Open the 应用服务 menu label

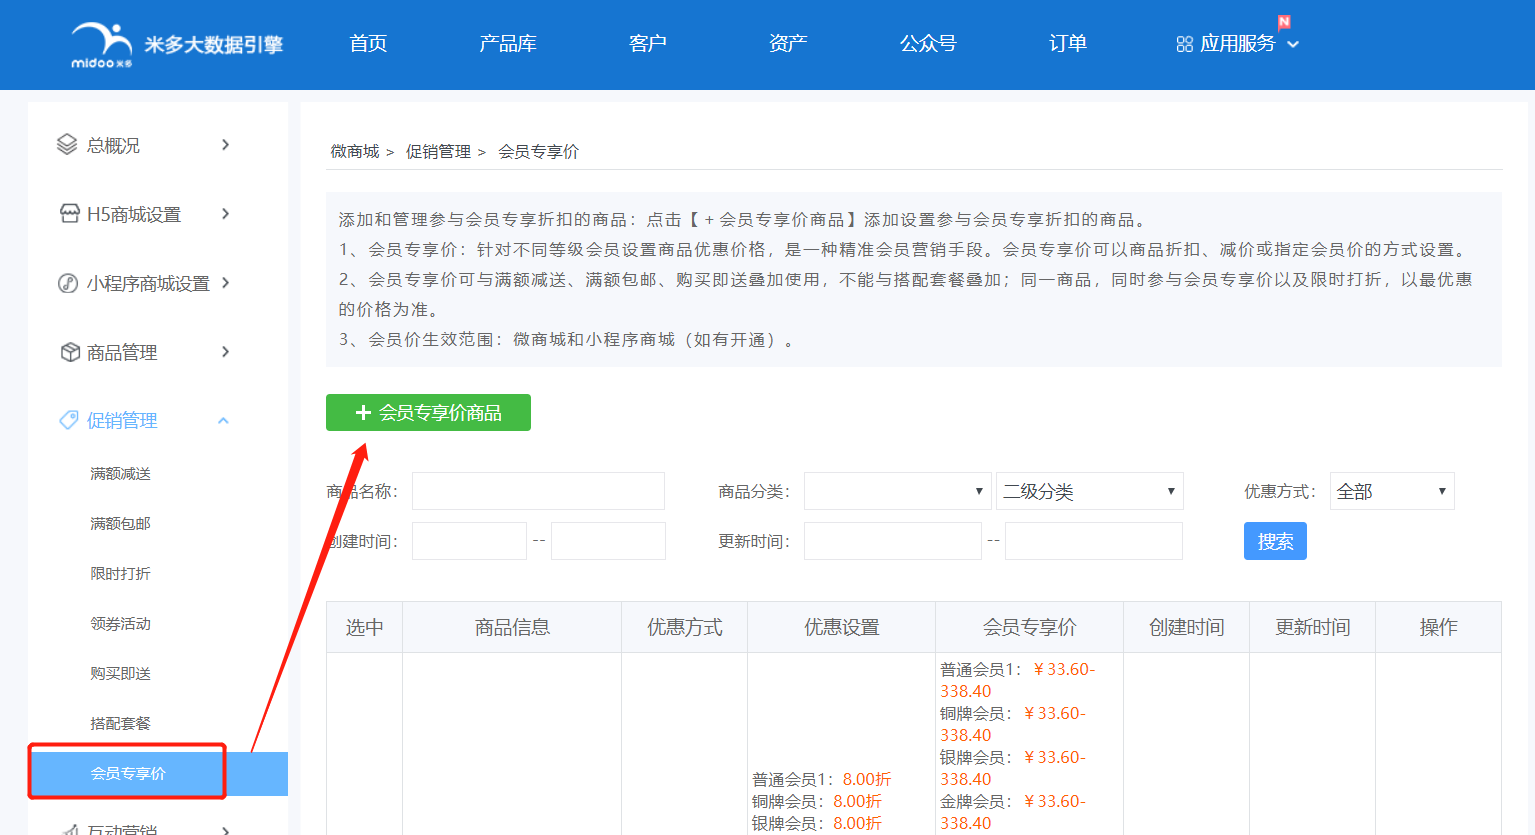[x=1238, y=43]
